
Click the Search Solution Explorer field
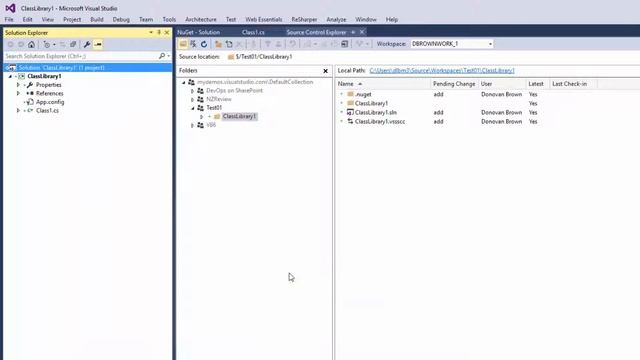pos(81,56)
